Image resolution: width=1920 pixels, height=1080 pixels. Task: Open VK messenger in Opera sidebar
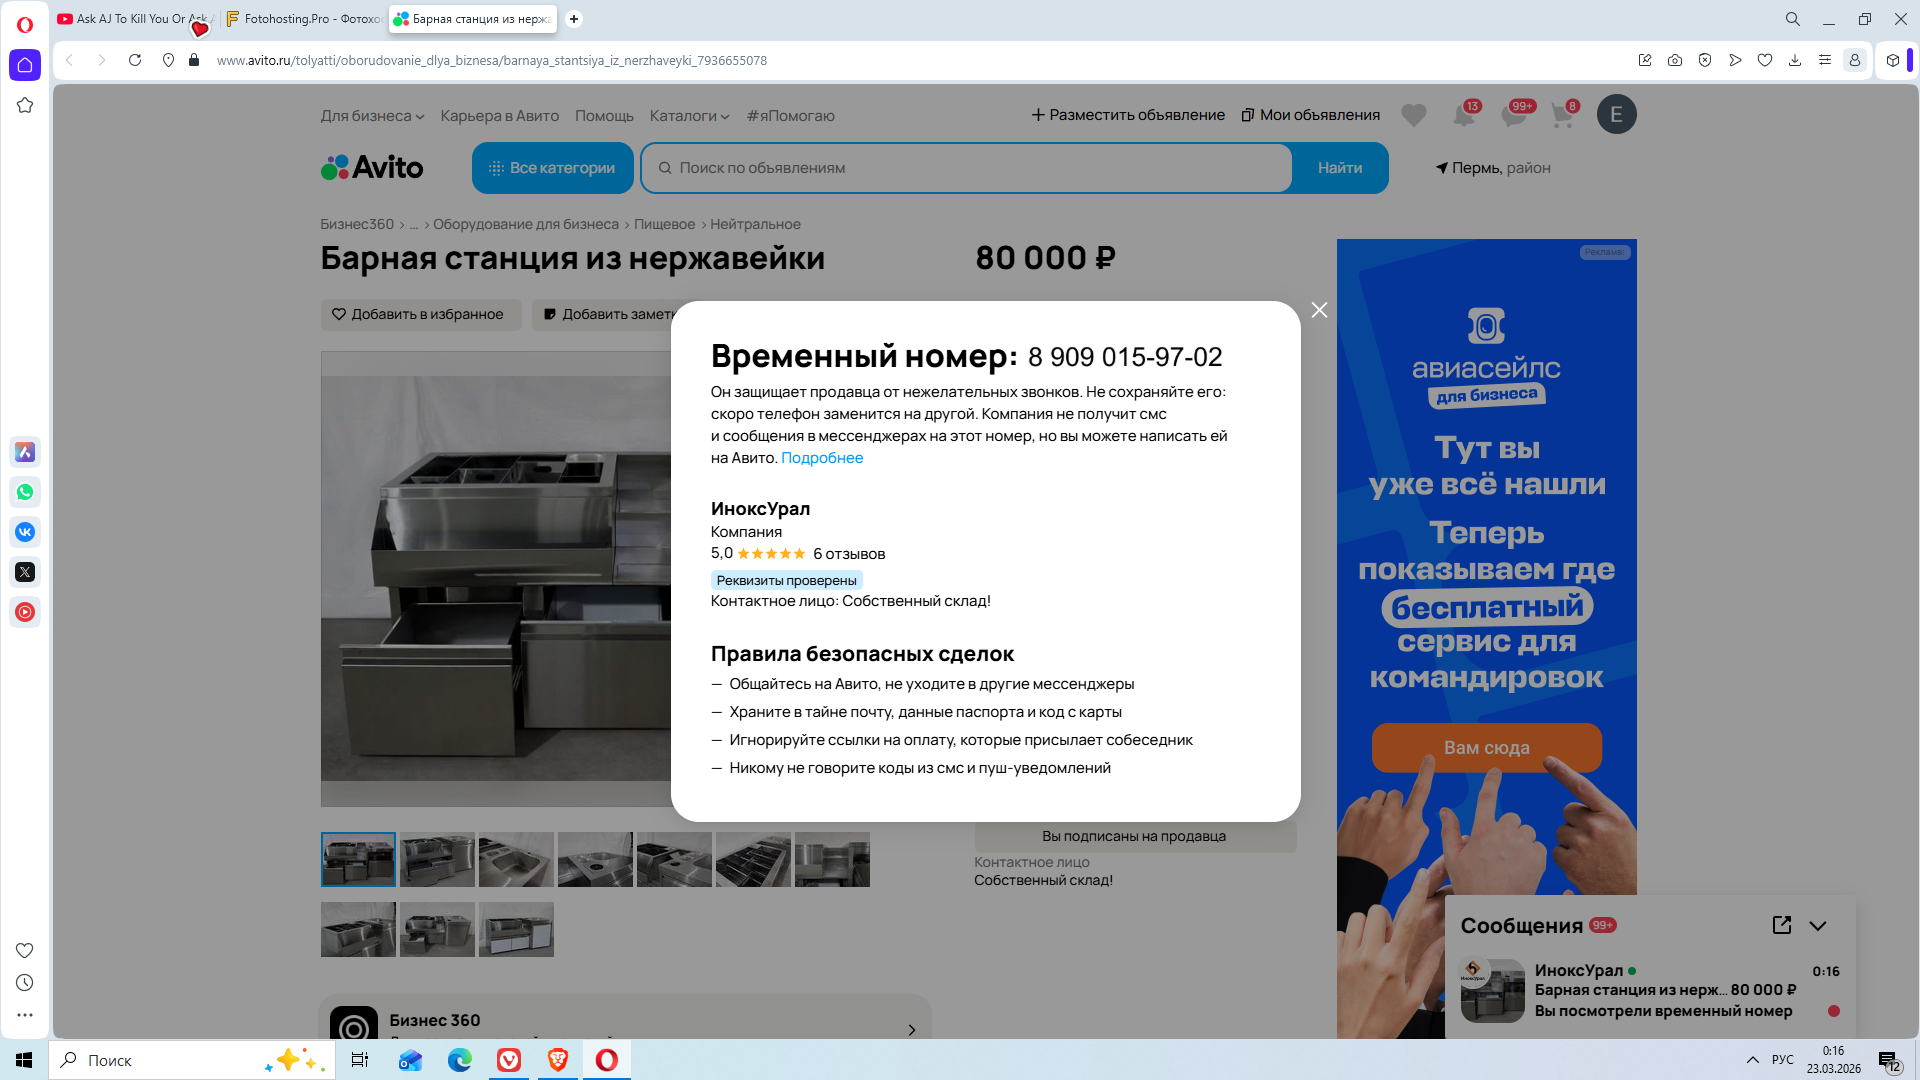[25, 532]
